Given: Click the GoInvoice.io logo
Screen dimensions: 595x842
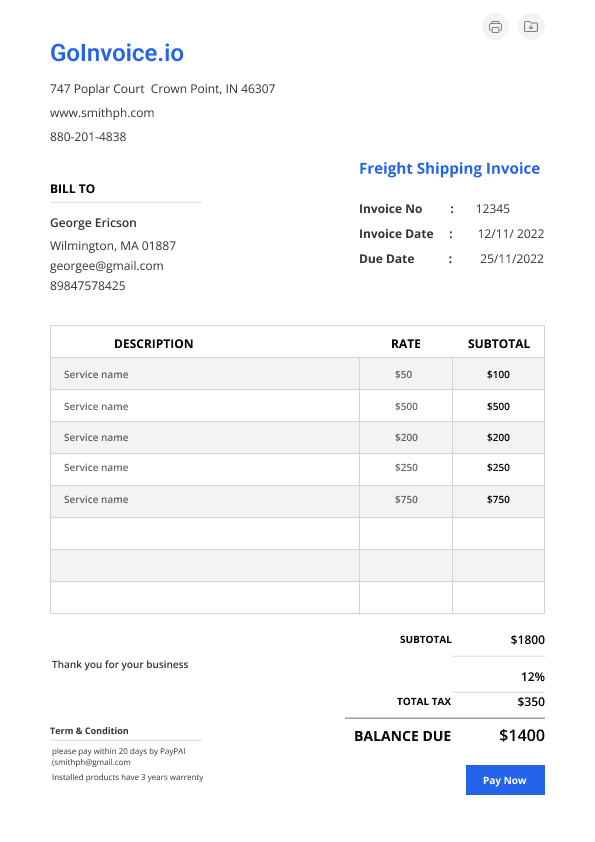Looking at the screenshot, I should point(117,53).
